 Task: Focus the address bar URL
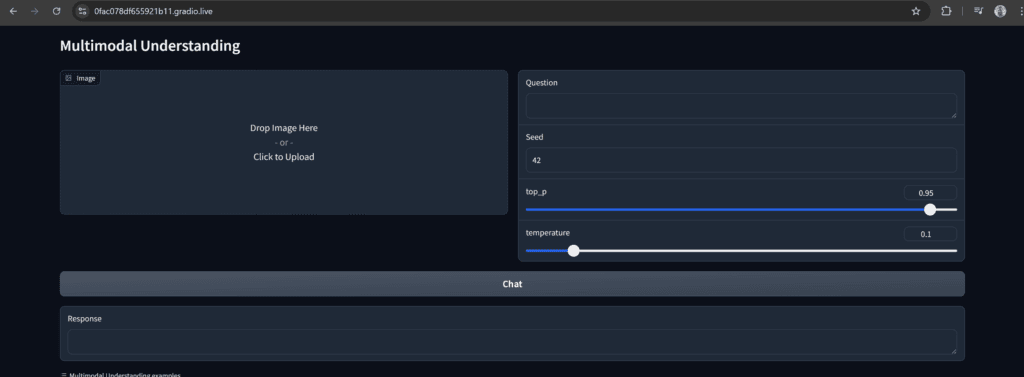tap(153, 11)
